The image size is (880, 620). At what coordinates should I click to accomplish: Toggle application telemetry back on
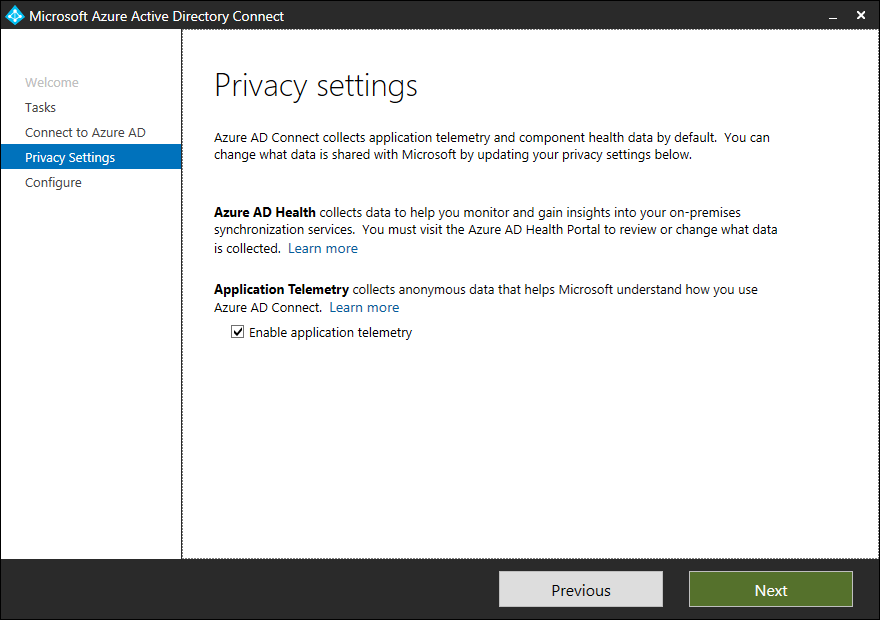[x=237, y=332]
